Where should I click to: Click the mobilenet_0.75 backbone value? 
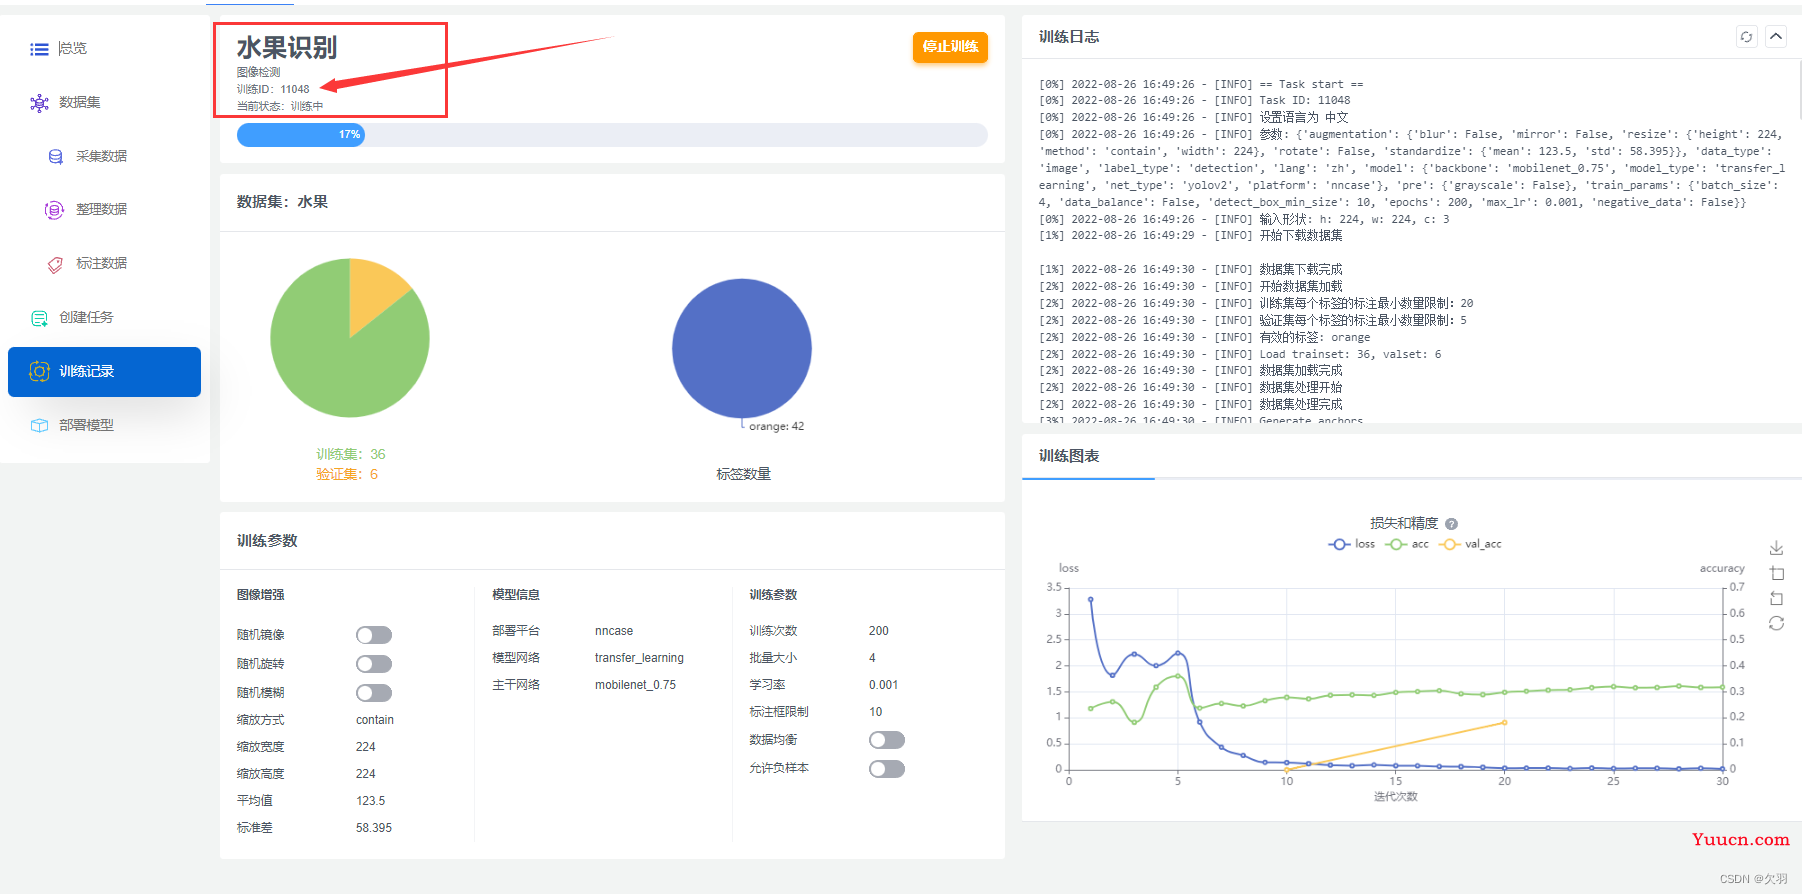coord(635,685)
